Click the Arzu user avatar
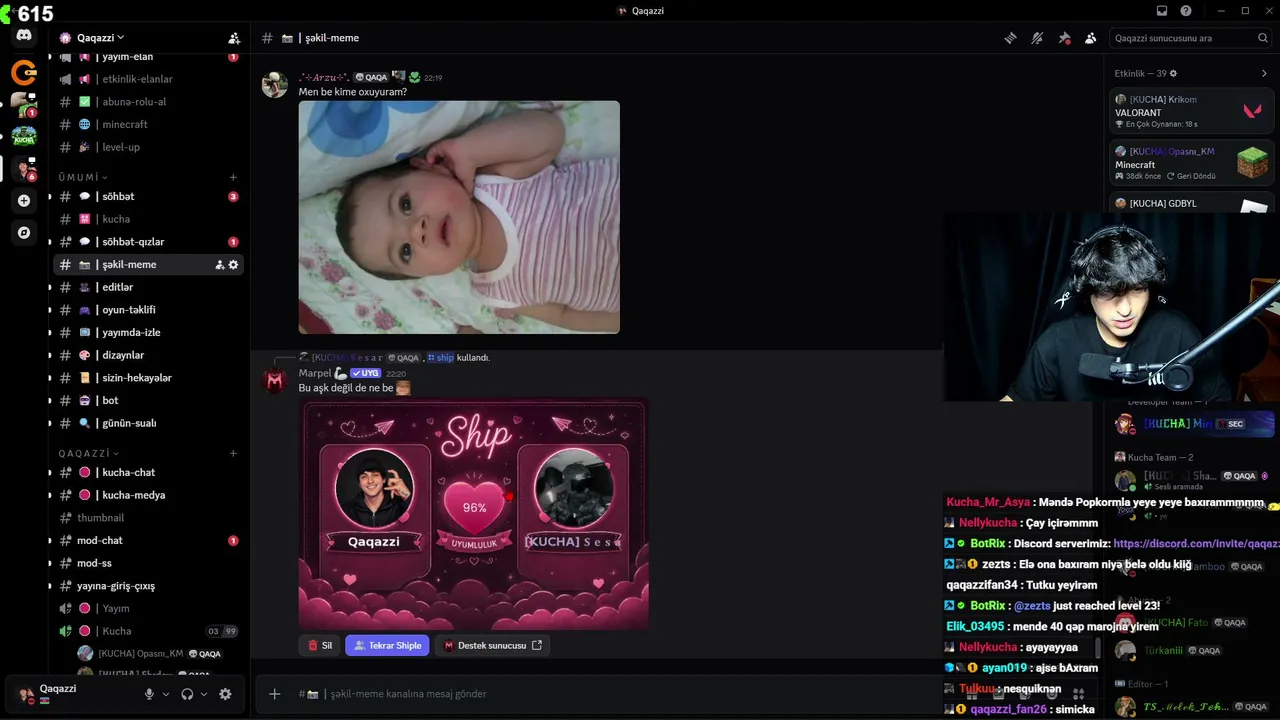 tap(275, 84)
